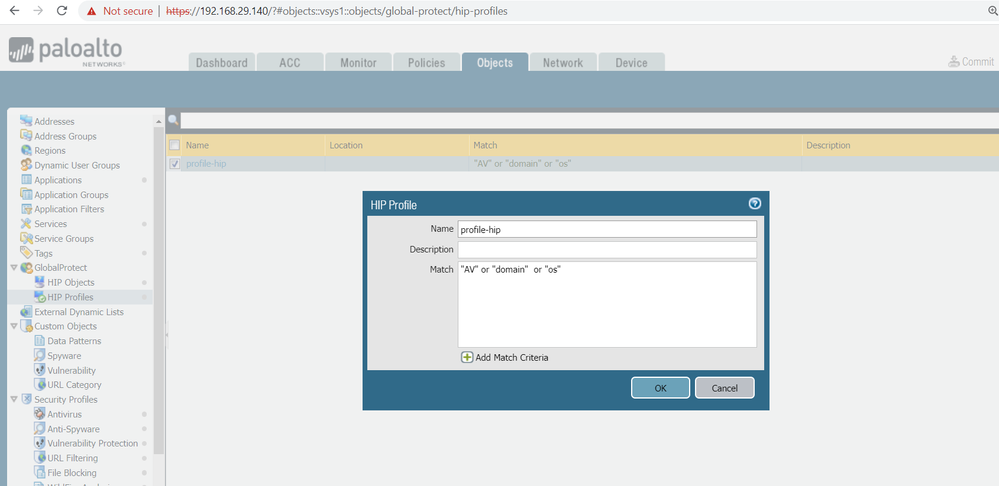
Task: Click the URL Category icon
Action: (x=40, y=385)
